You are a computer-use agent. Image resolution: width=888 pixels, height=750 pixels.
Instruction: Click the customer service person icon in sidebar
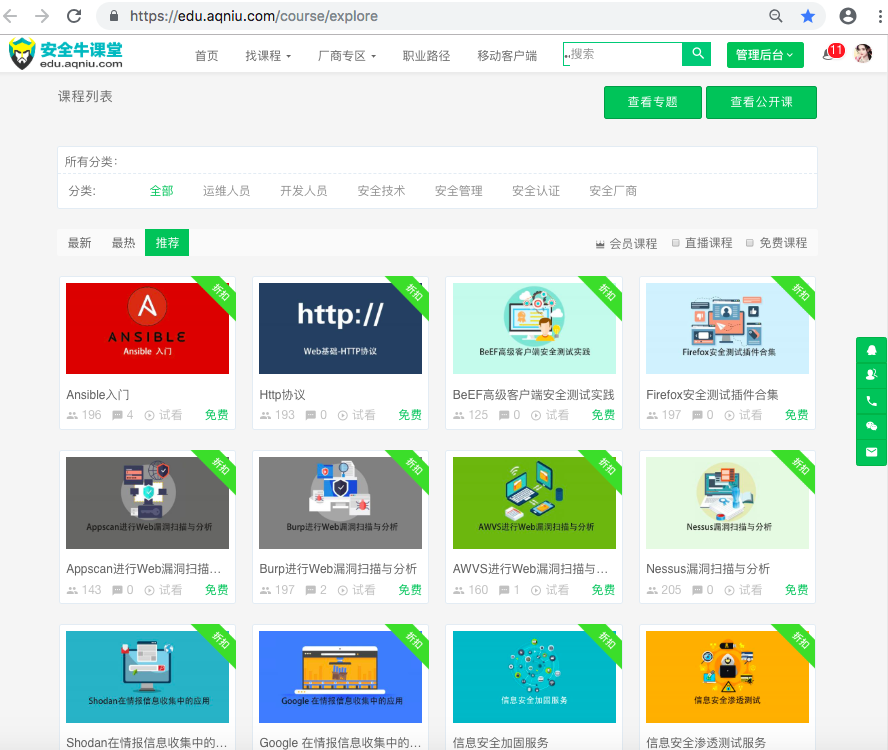[872, 375]
